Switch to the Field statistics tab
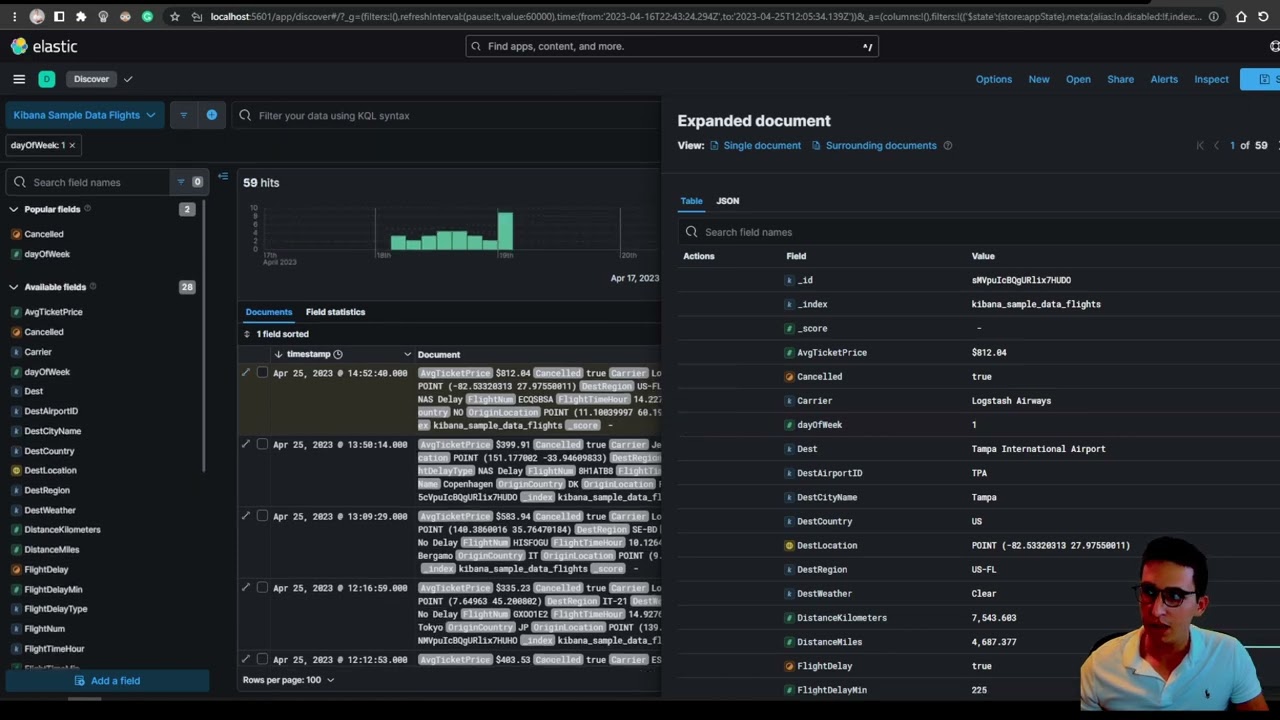The height and width of the screenshot is (720, 1280). (x=335, y=312)
